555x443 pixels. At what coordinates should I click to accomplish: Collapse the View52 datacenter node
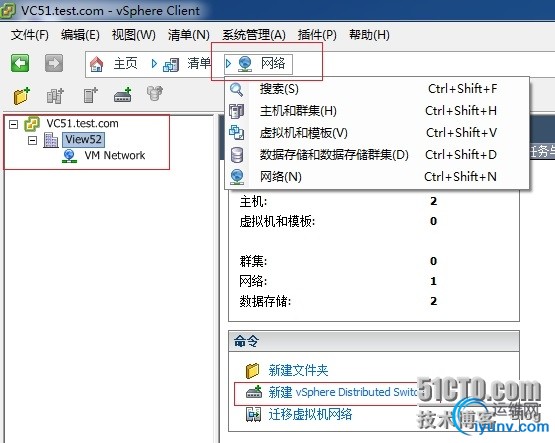(x=32, y=140)
